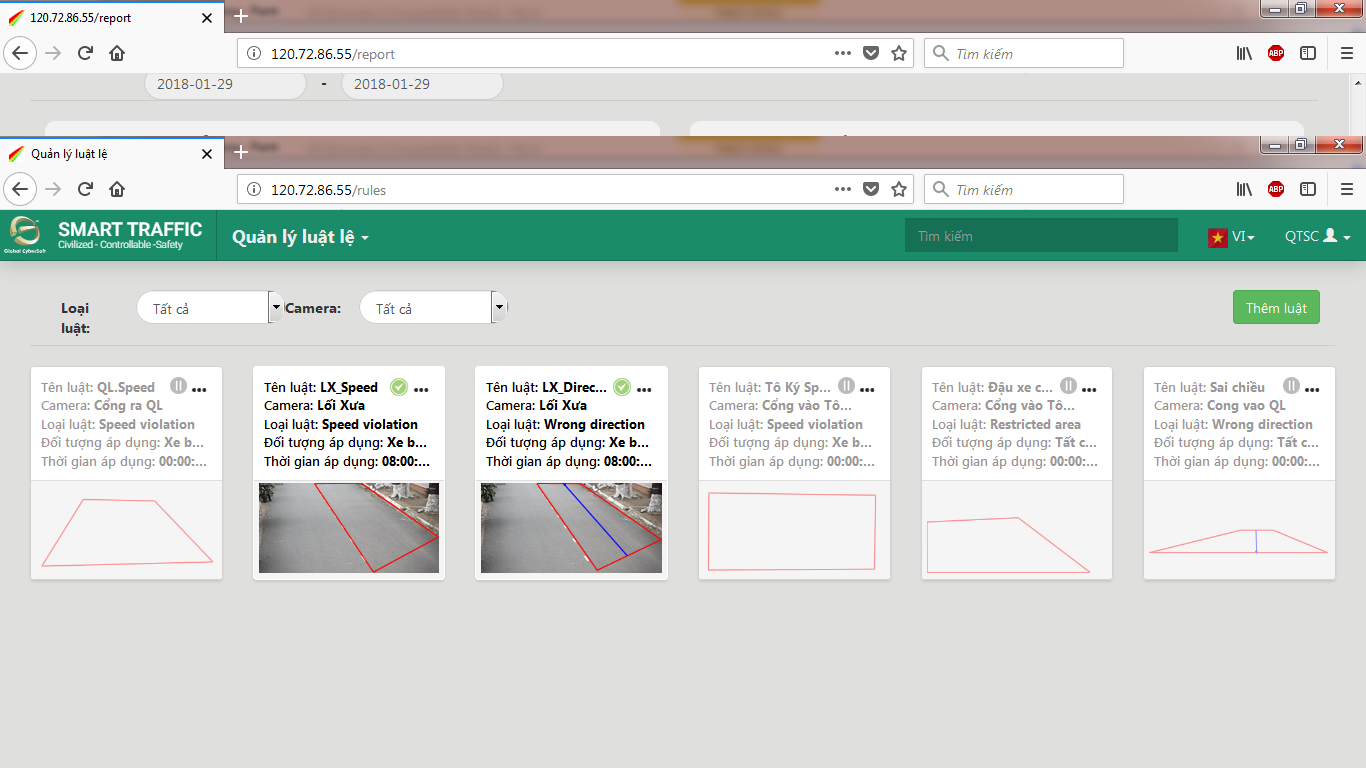
Task: Select the 120.72.86.55/report tab
Action: (111, 18)
